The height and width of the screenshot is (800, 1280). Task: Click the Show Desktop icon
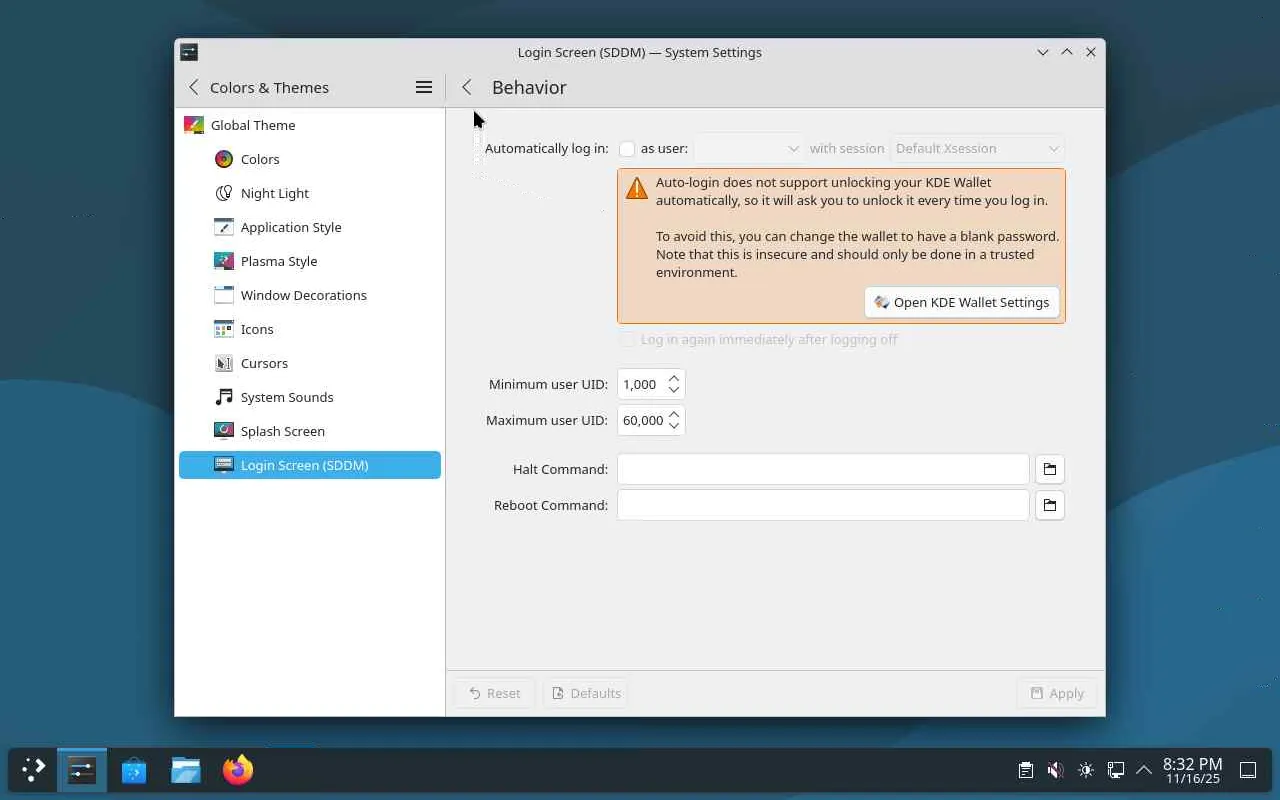point(1248,770)
